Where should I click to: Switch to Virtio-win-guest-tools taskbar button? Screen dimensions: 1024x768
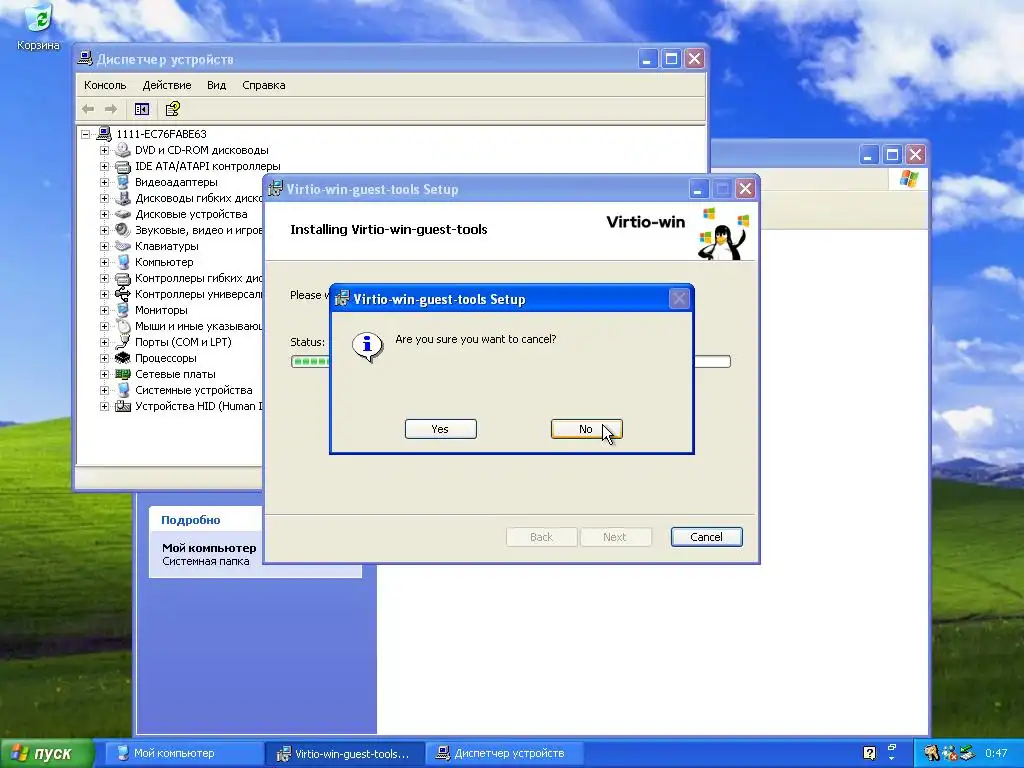click(x=345, y=754)
